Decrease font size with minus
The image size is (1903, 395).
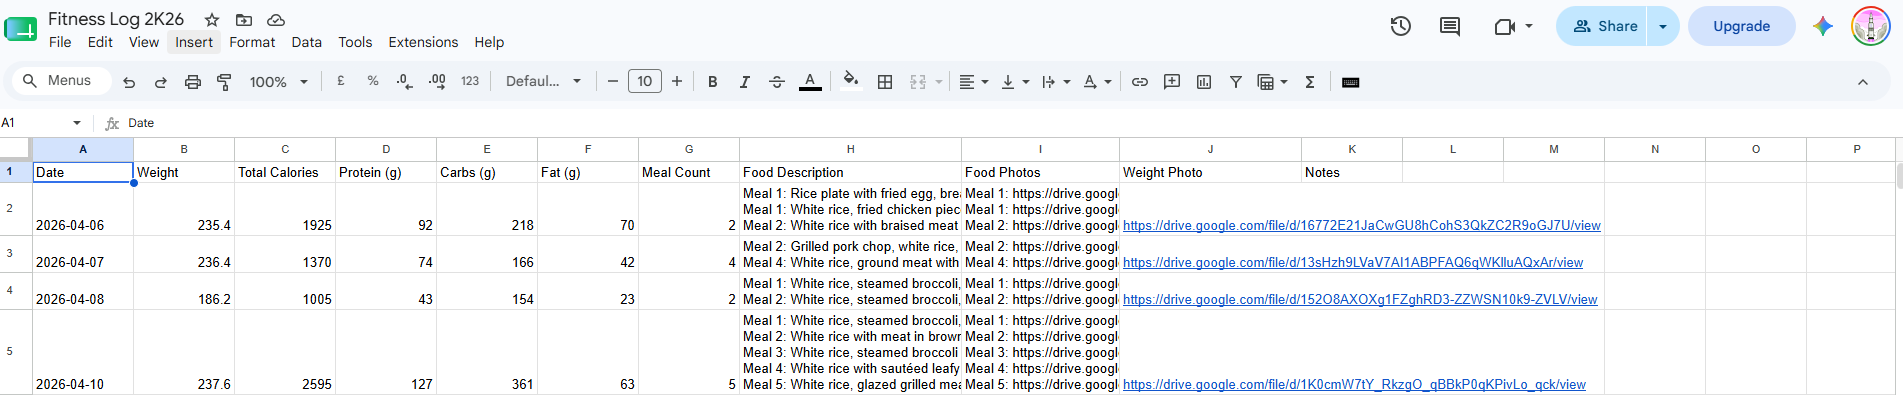tap(613, 81)
